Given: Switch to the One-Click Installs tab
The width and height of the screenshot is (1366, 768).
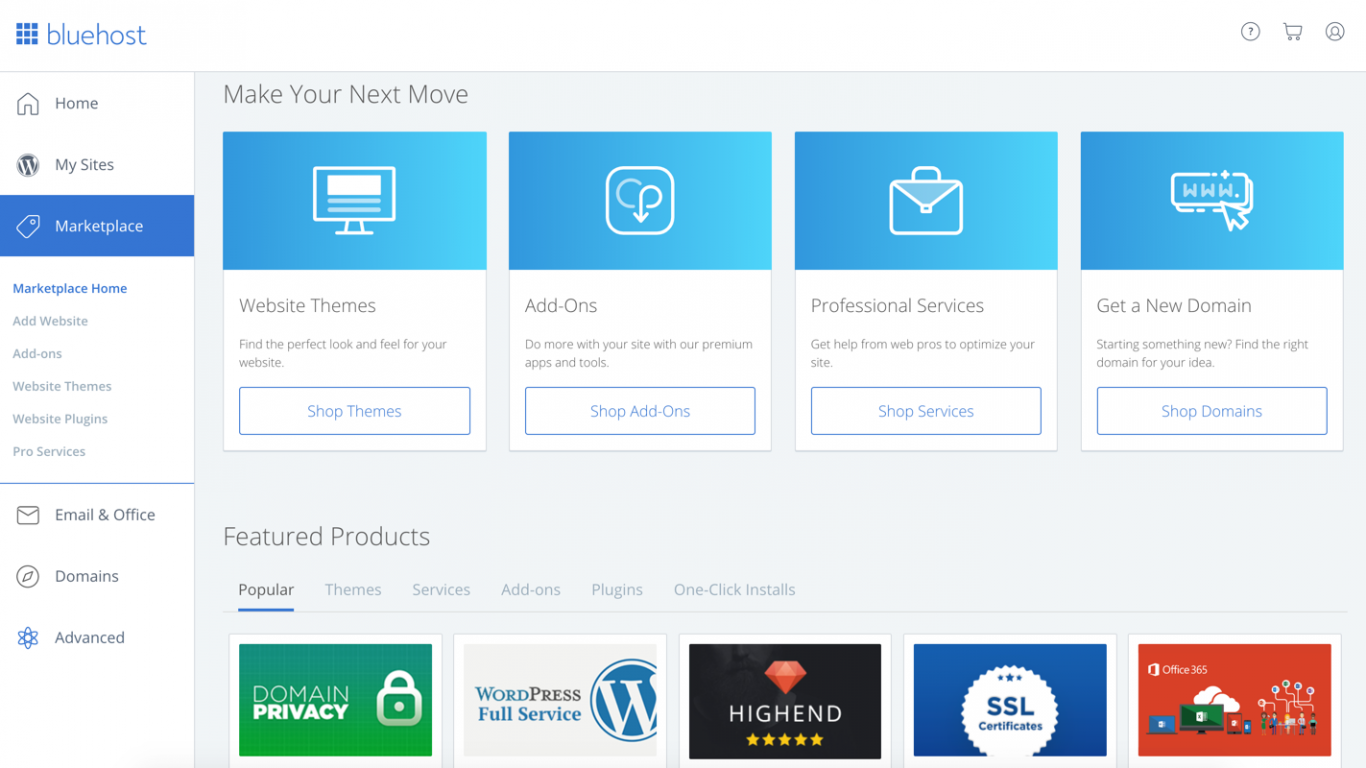Looking at the screenshot, I should (734, 589).
